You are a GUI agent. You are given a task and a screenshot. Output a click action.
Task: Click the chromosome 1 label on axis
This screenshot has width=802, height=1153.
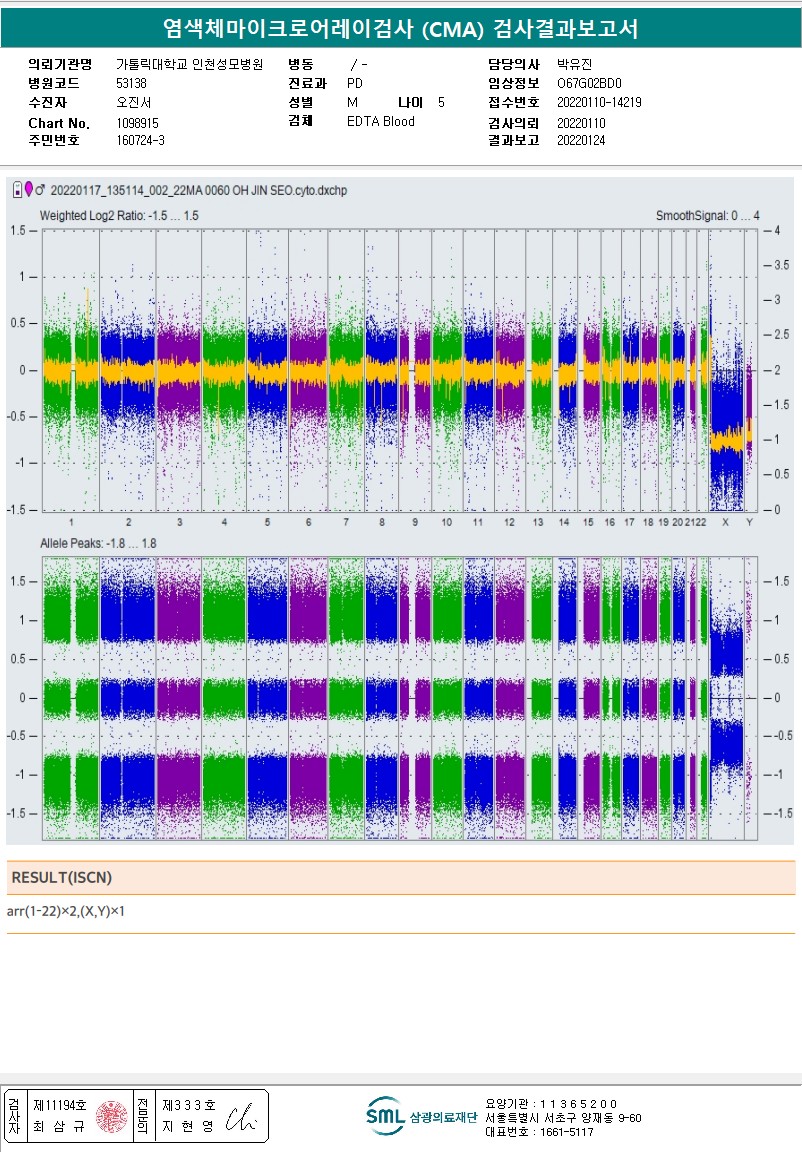[x=71, y=522]
